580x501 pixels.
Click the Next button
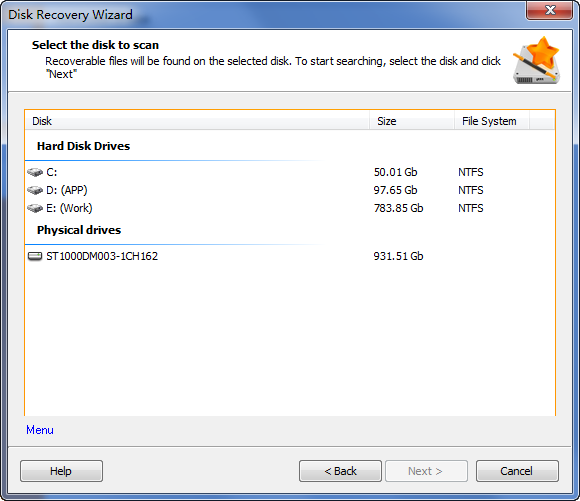coord(426,471)
